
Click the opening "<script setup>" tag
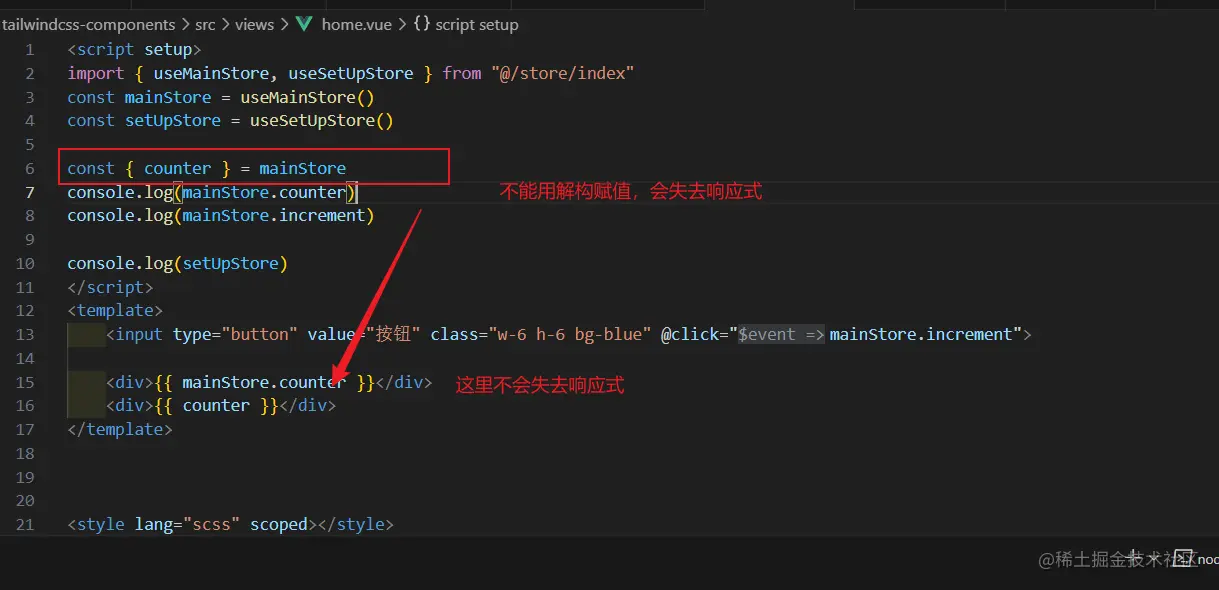(134, 49)
